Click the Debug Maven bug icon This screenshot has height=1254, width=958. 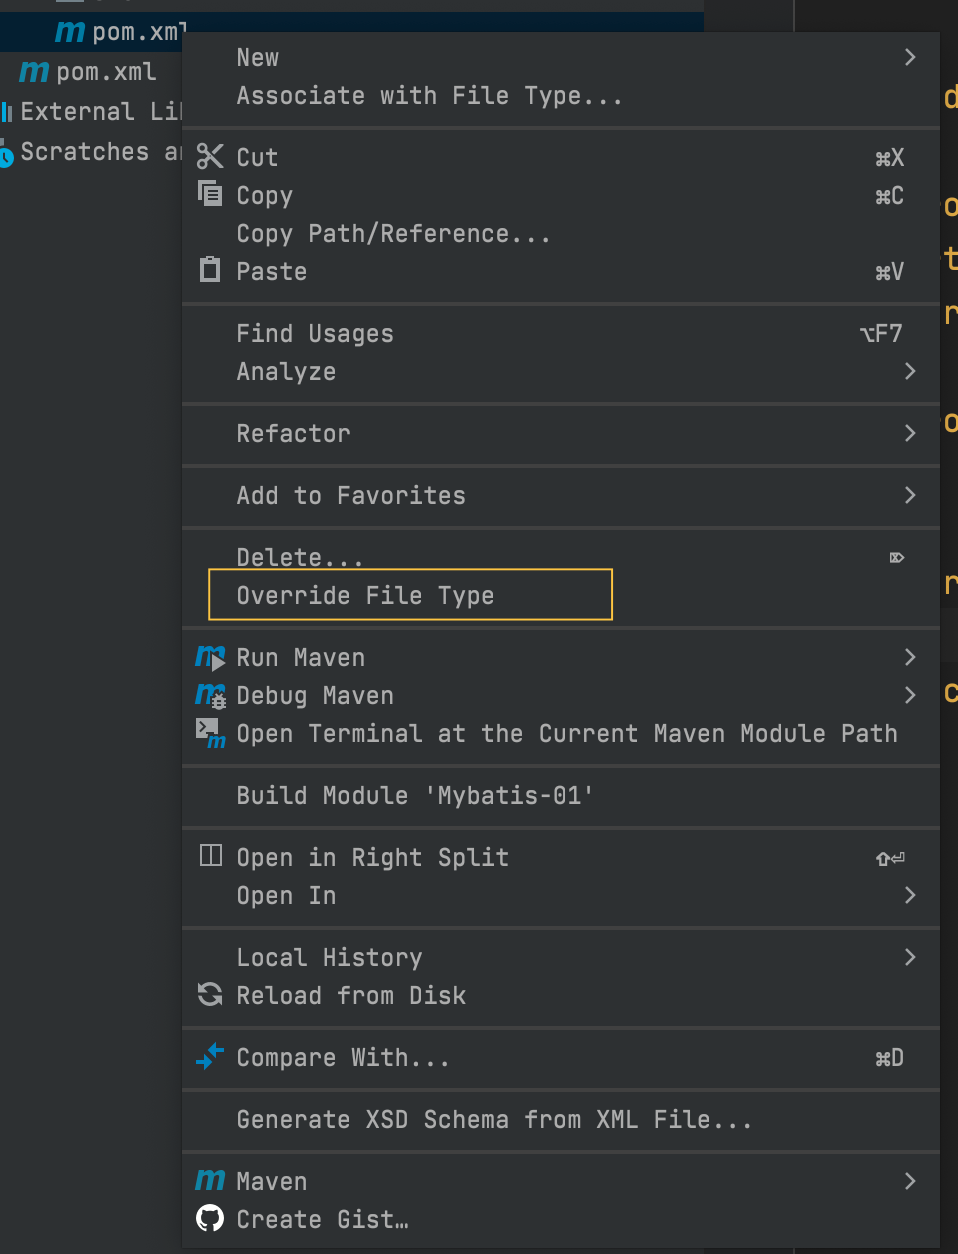210,695
